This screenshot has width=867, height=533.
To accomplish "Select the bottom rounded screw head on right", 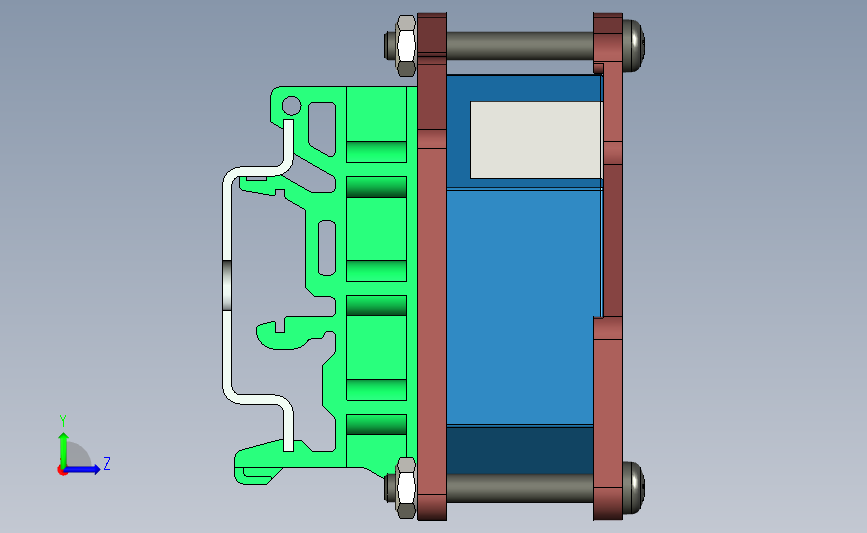I will (x=634, y=488).
